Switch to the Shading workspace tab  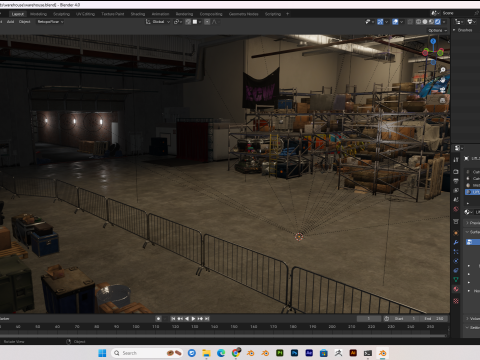(x=138, y=14)
